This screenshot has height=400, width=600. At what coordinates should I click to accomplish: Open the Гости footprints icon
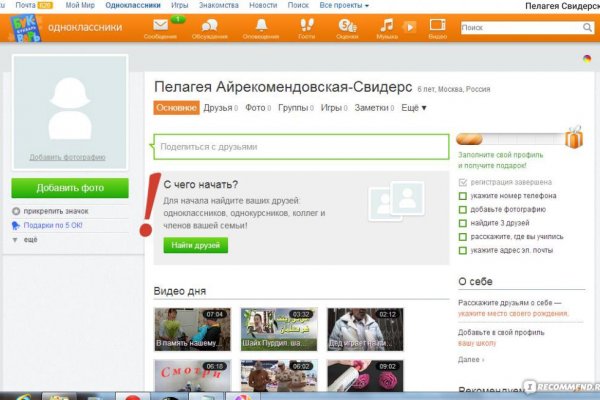click(x=306, y=24)
